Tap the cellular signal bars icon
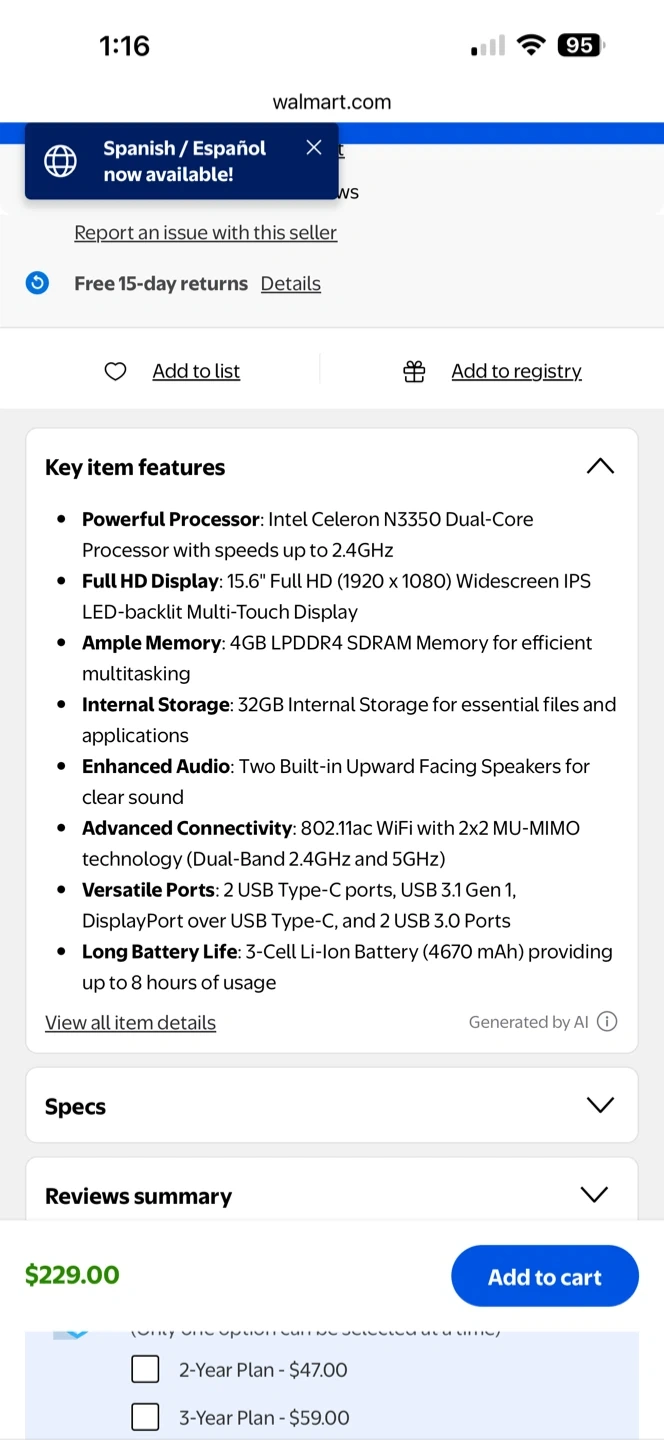664x1440 pixels. click(488, 46)
